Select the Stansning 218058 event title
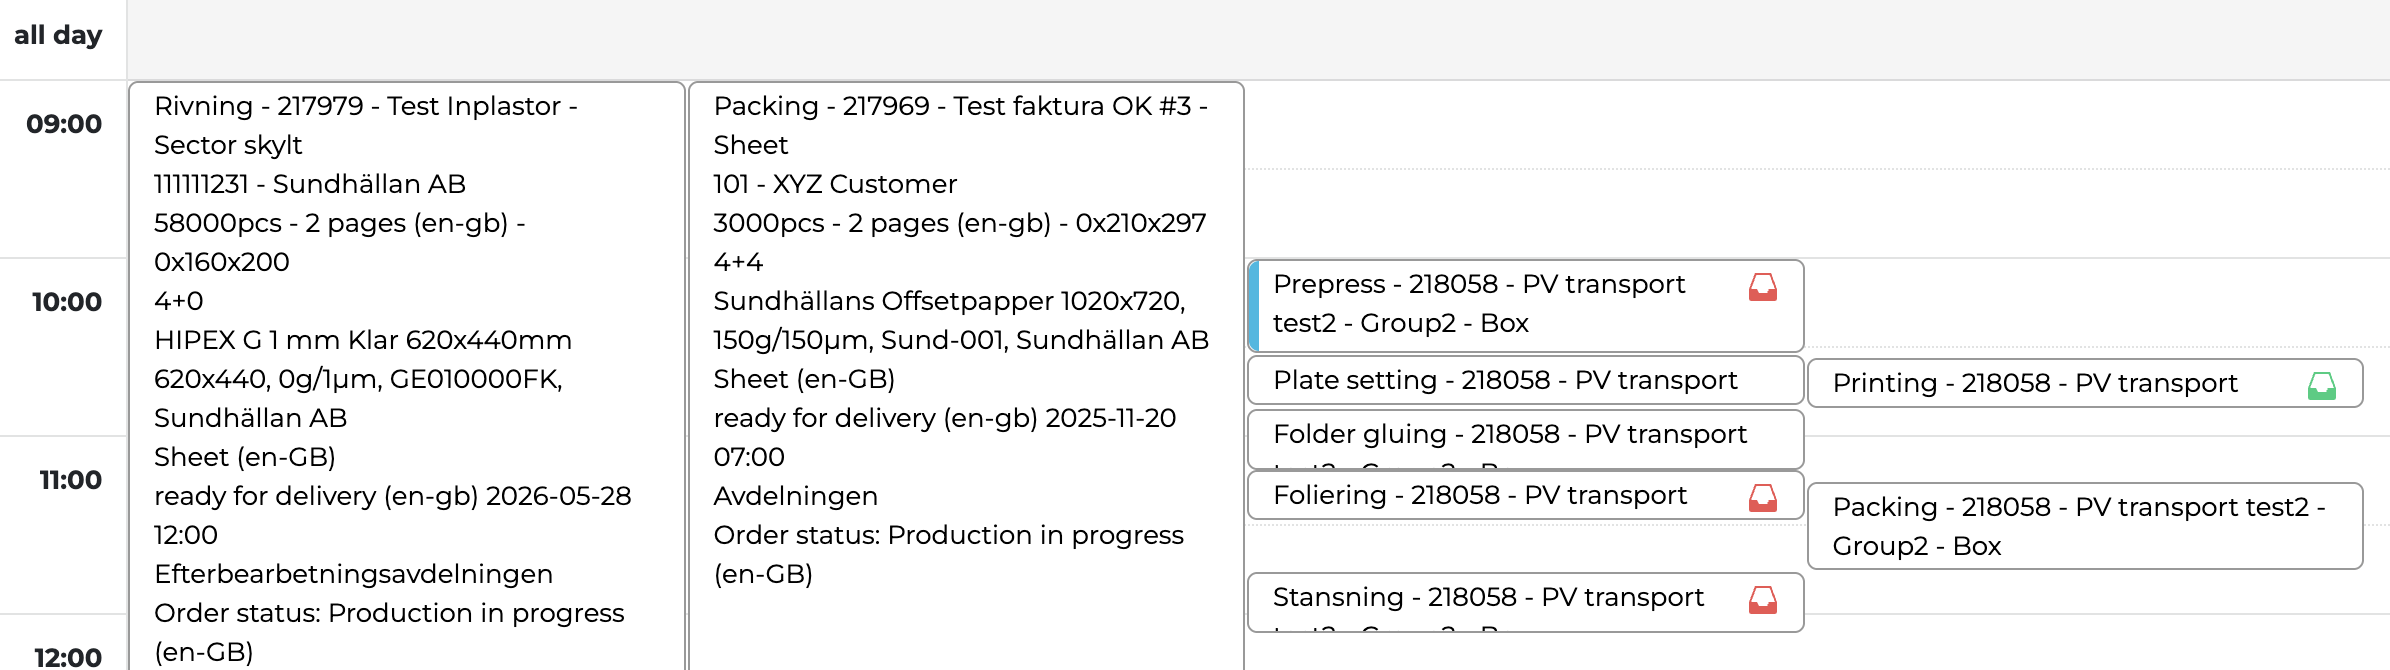The width and height of the screenshot is (2390, 670). 1487,598
